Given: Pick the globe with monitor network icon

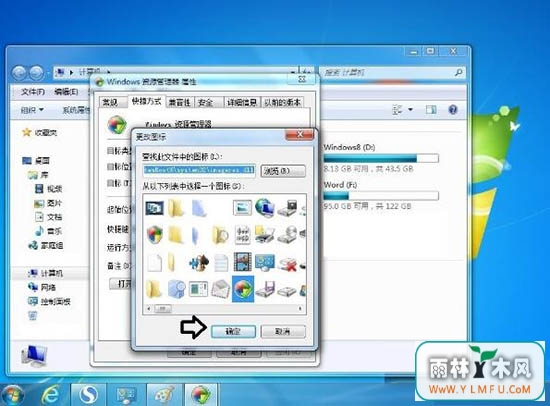Looking at the screenshot, I should [264, 208].
